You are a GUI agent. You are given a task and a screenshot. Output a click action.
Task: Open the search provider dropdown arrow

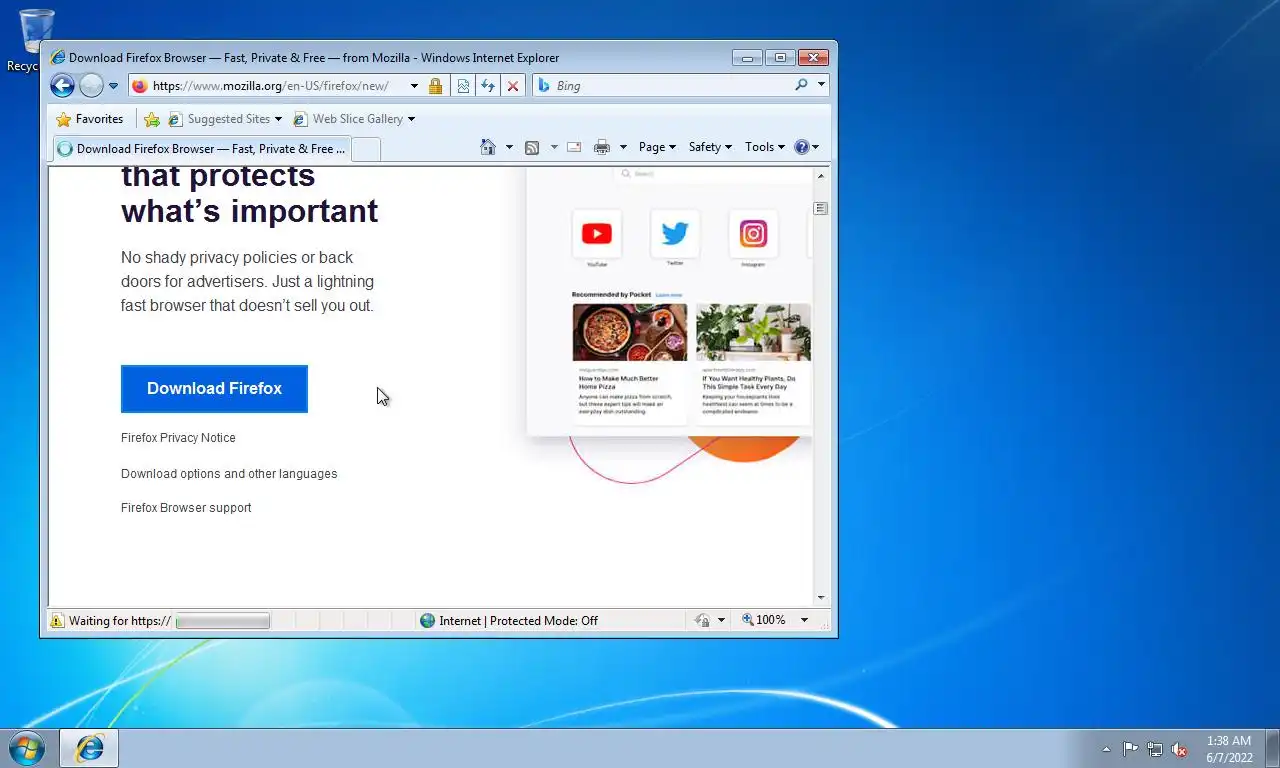pyautogui.click(x=821, y=86)
